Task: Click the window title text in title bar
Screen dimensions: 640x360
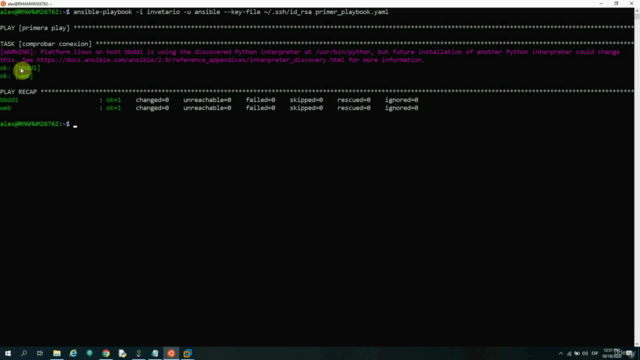Action: (x=29, y=4)
